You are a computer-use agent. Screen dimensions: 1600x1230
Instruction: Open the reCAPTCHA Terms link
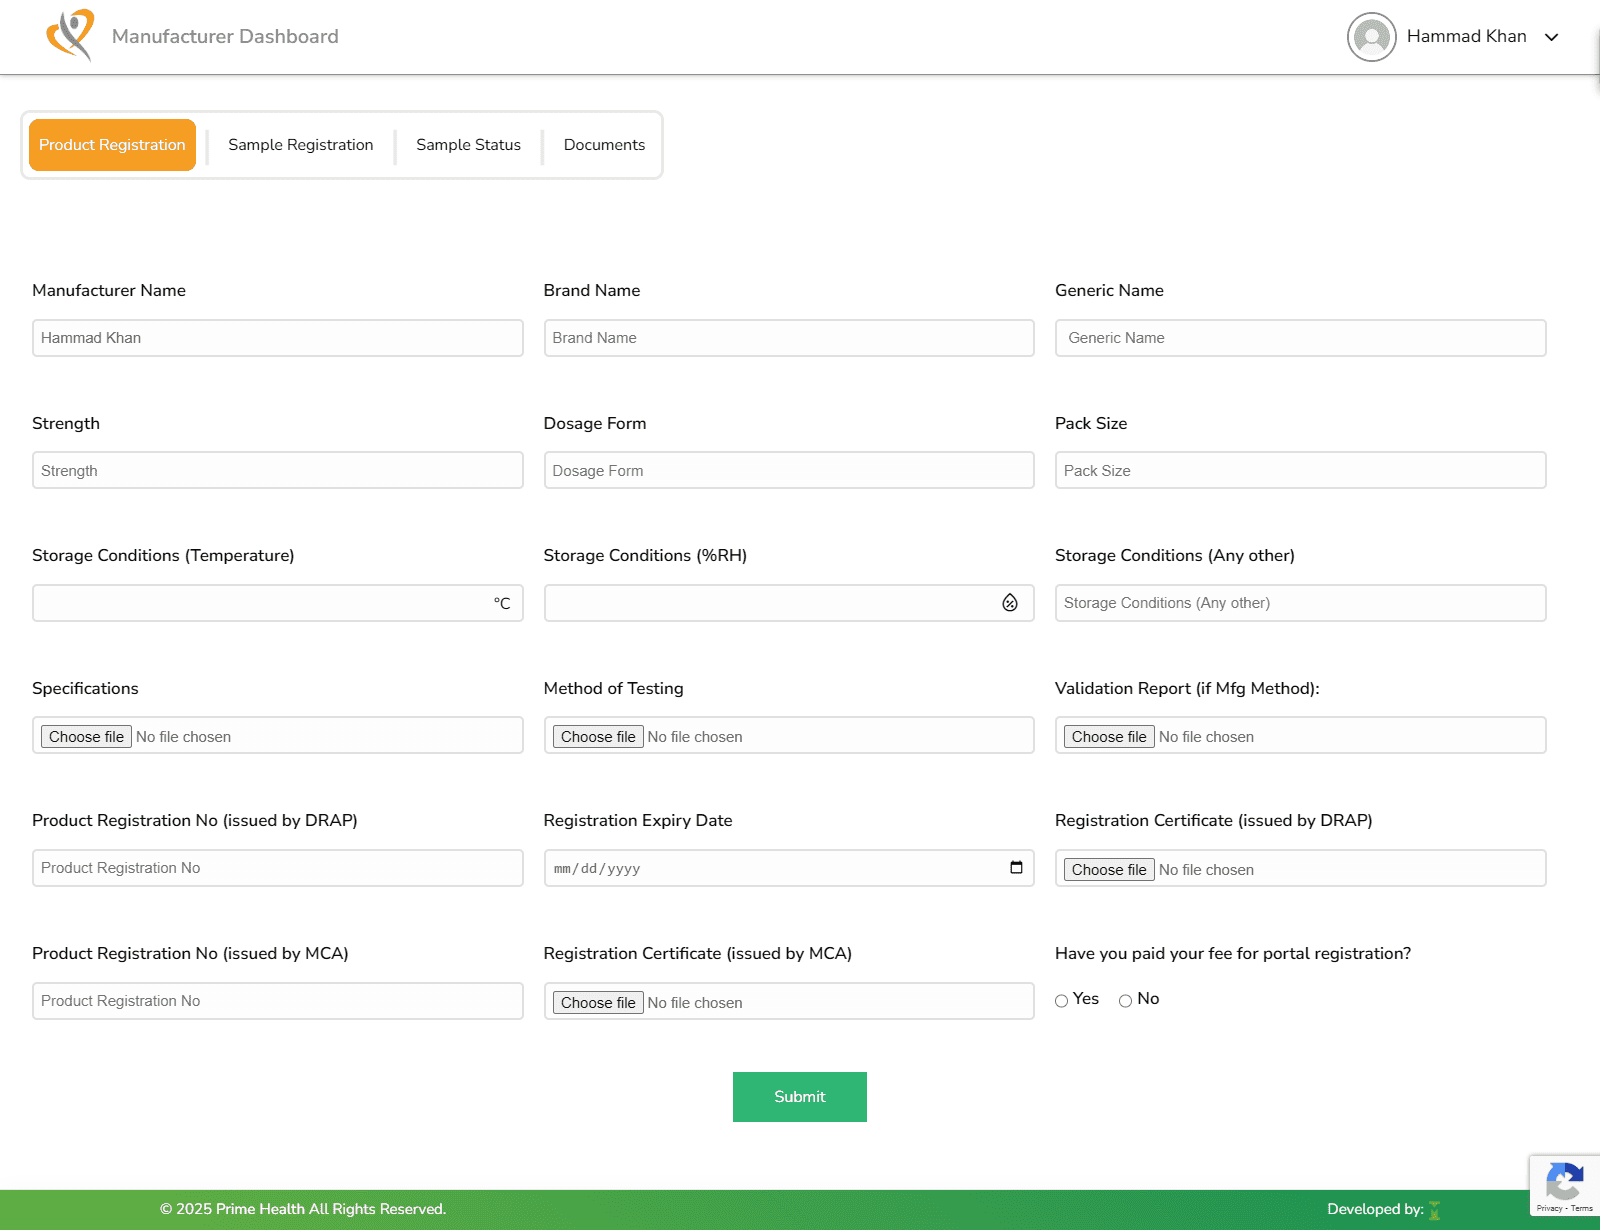click(1582, 1209)
